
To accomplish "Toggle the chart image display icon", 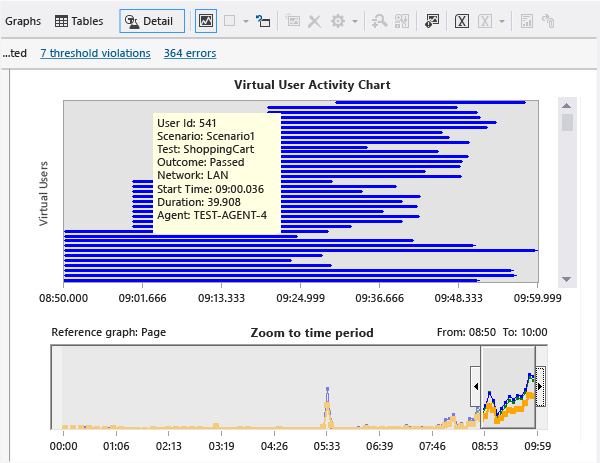I will click(205, 21).
